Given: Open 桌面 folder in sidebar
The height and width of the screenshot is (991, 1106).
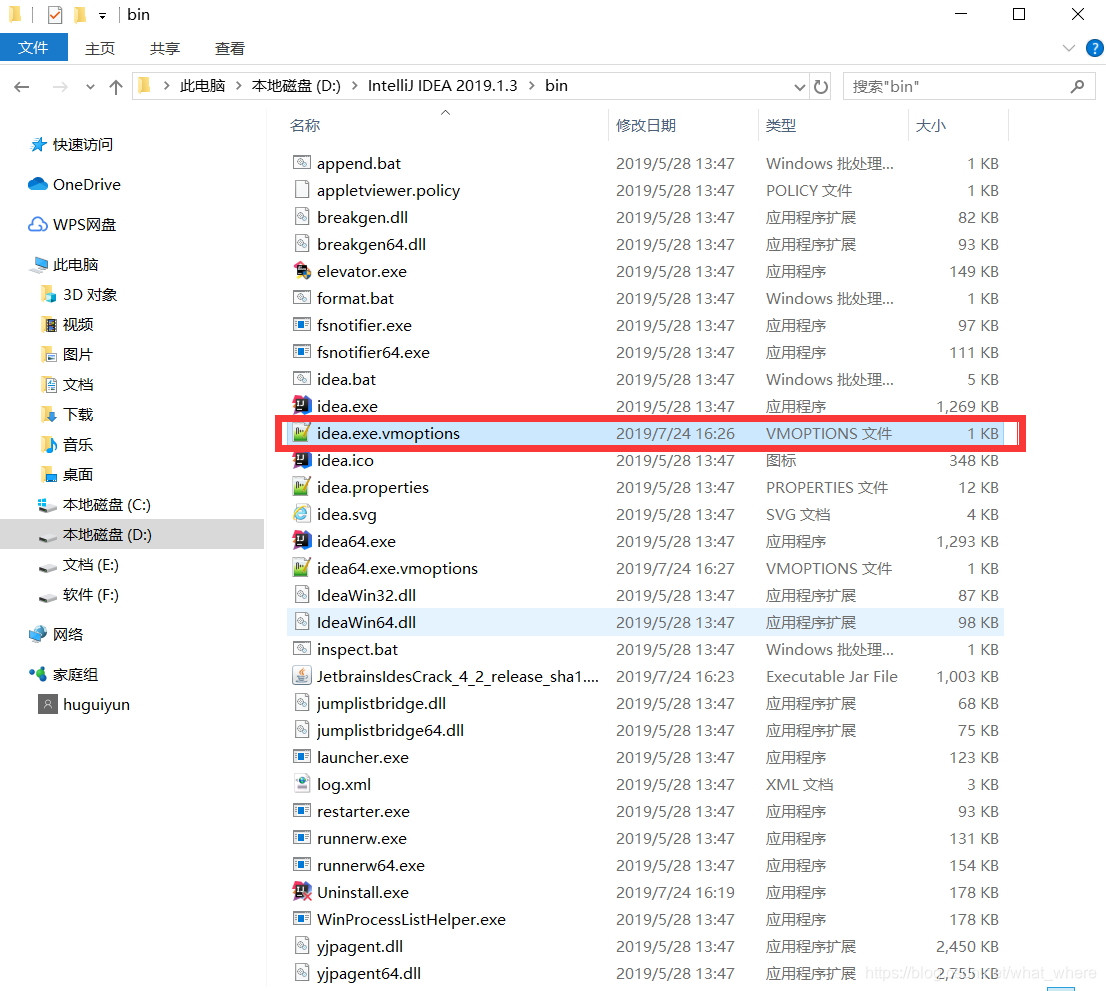Looking at the screenshot, I should [x=78, y=475].
